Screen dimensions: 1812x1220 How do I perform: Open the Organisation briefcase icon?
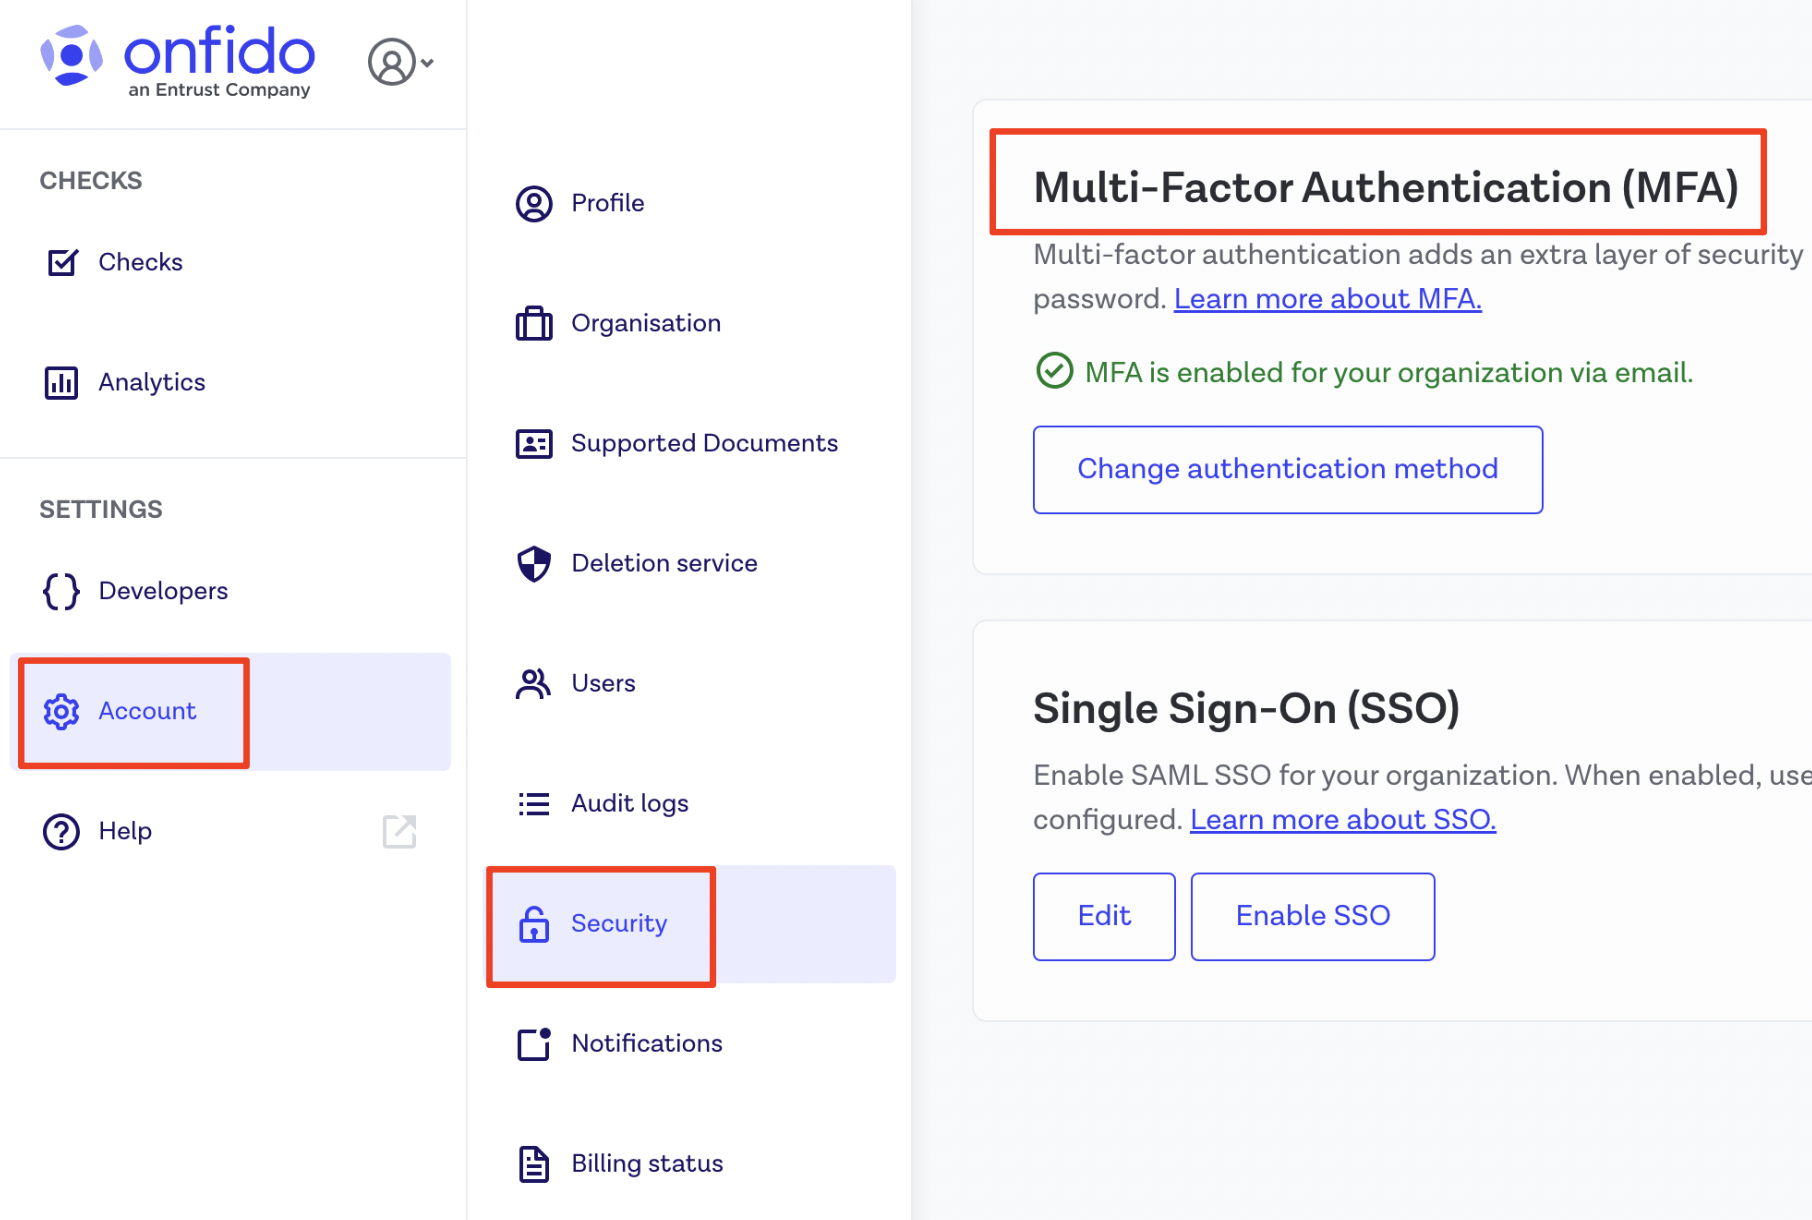coord(534,323)
